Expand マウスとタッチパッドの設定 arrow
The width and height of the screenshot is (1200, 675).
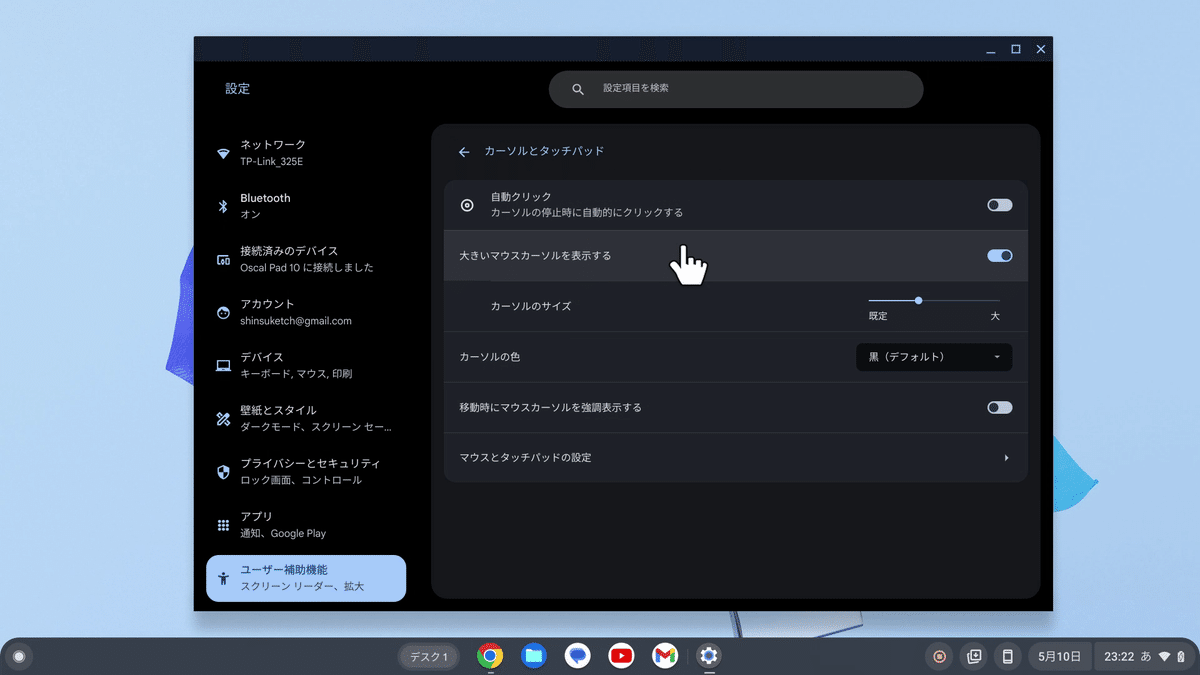[1006, 458]
